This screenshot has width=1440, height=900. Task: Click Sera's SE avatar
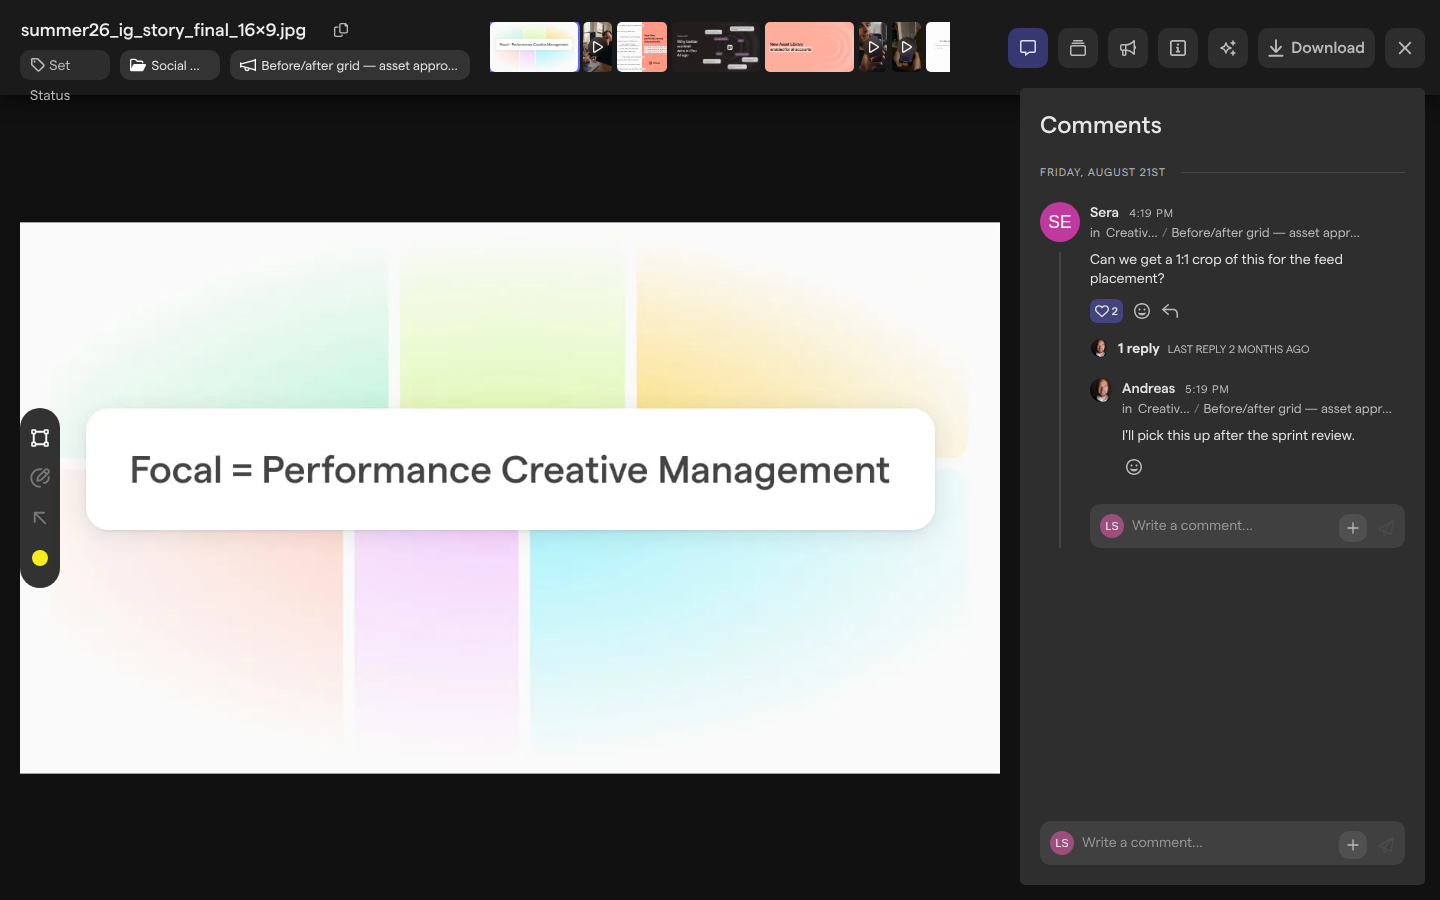pos(1060,222)
